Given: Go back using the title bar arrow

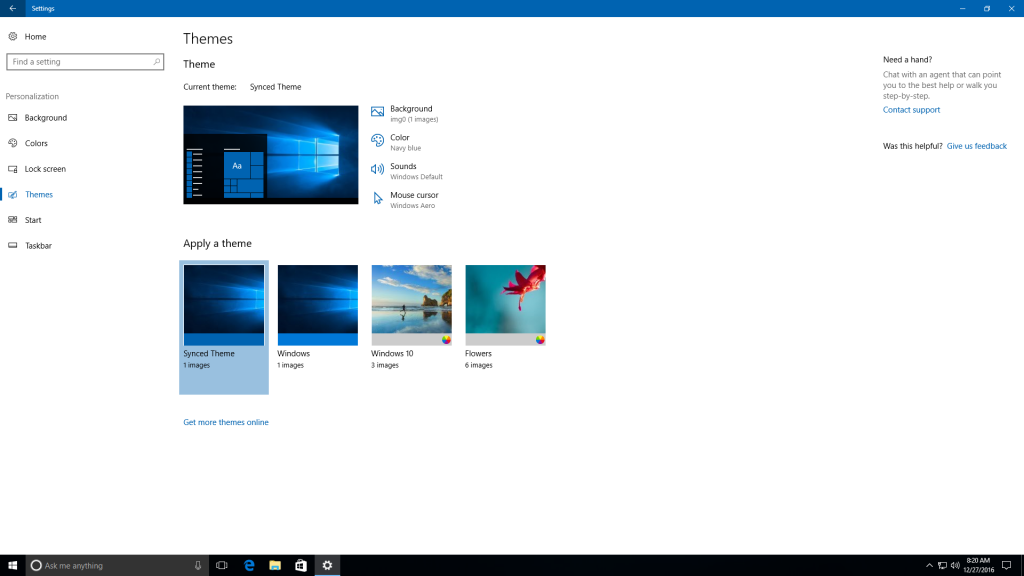Looking at the screenshot, I should (12, 8).
